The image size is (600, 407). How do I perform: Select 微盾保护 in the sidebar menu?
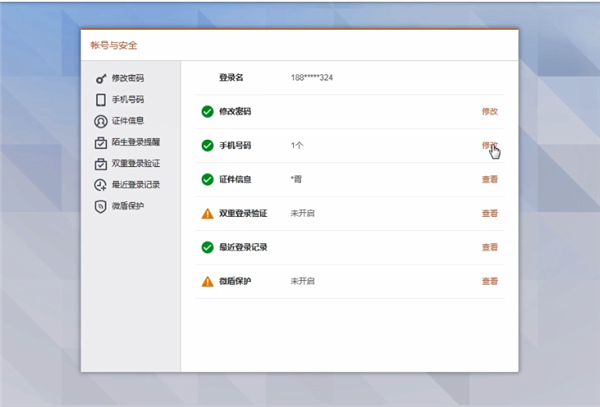pyautogui.click(x=128, y=206)
